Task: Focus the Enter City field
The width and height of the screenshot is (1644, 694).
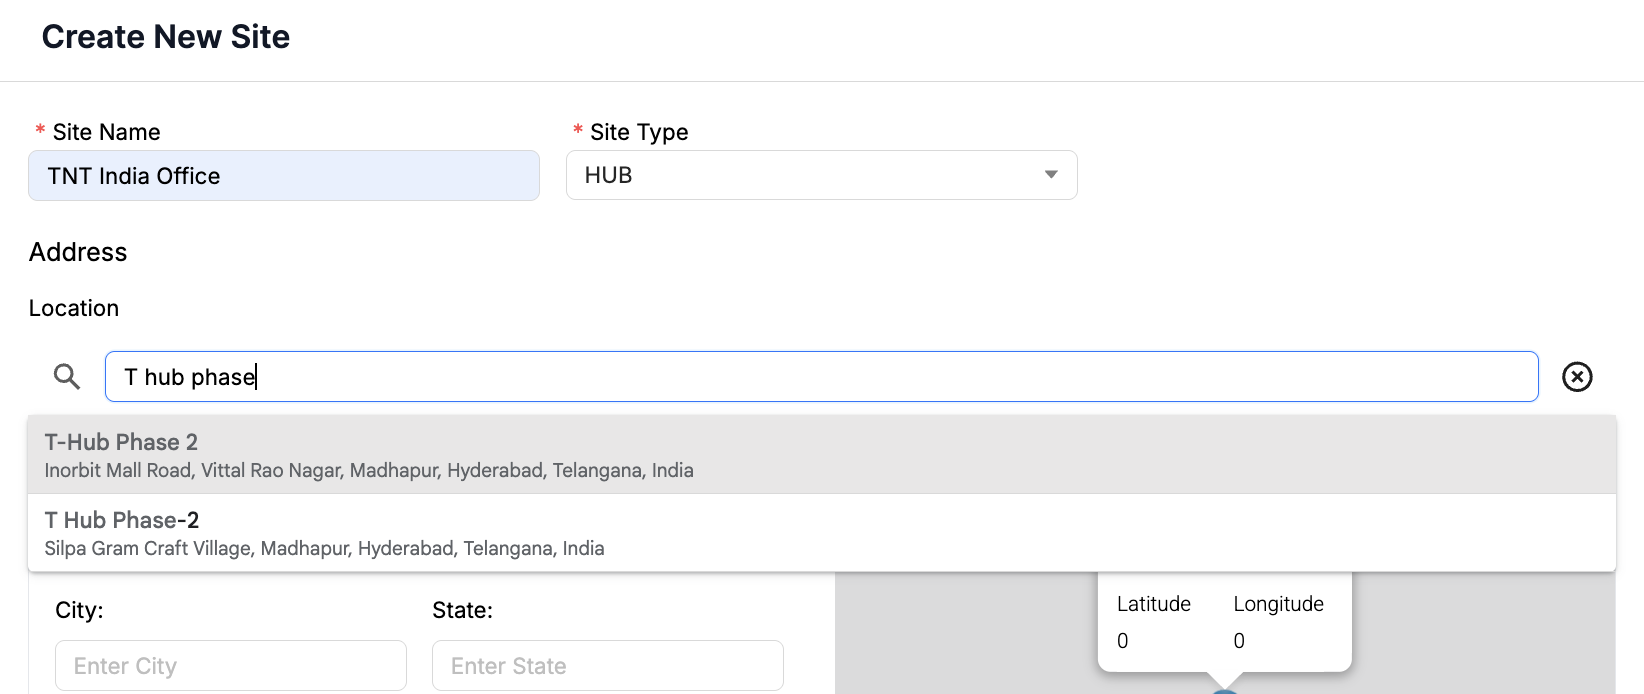Action: click(x=231, y=666)
